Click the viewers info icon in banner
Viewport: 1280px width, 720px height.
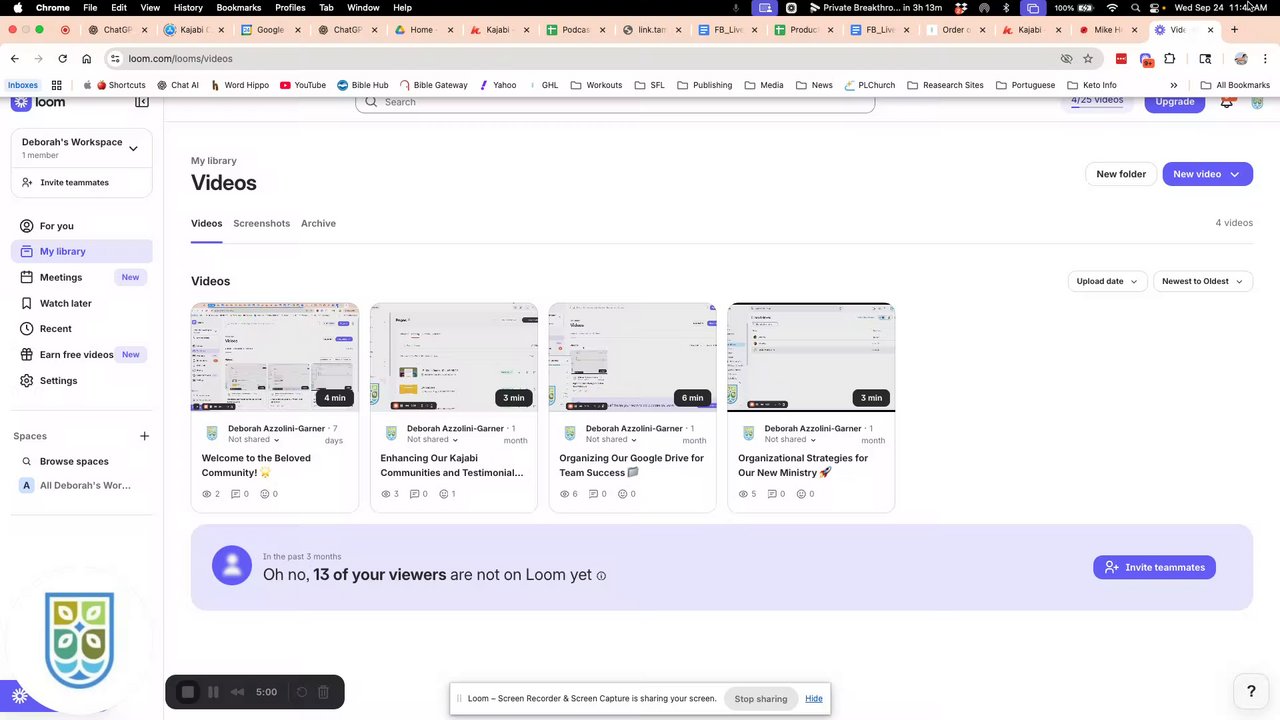pyautogui.click(x=601, y=576)
